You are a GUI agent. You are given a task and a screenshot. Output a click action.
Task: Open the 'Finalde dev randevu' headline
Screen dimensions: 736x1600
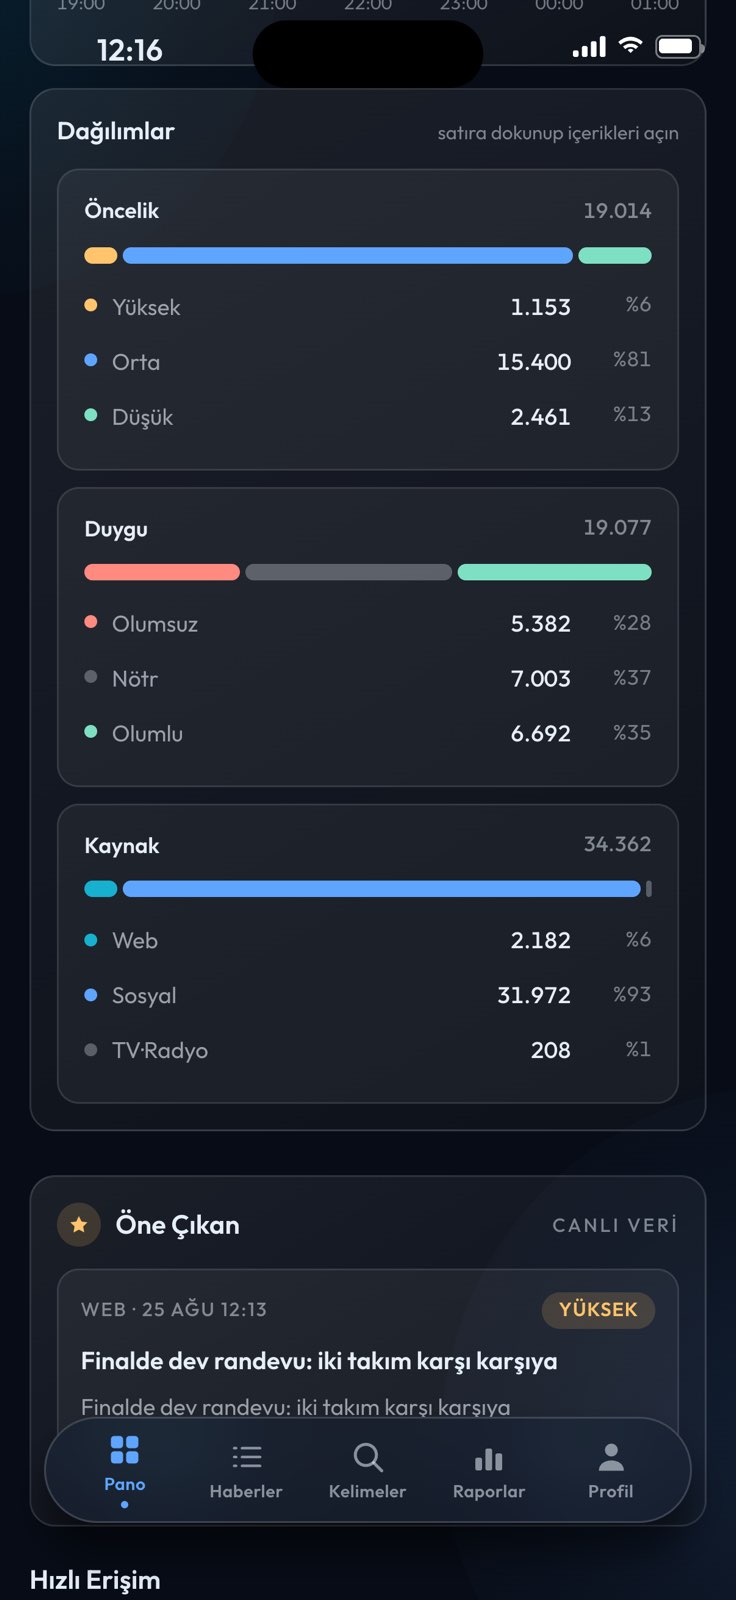pyautogui.click(x=319, y=1361)
